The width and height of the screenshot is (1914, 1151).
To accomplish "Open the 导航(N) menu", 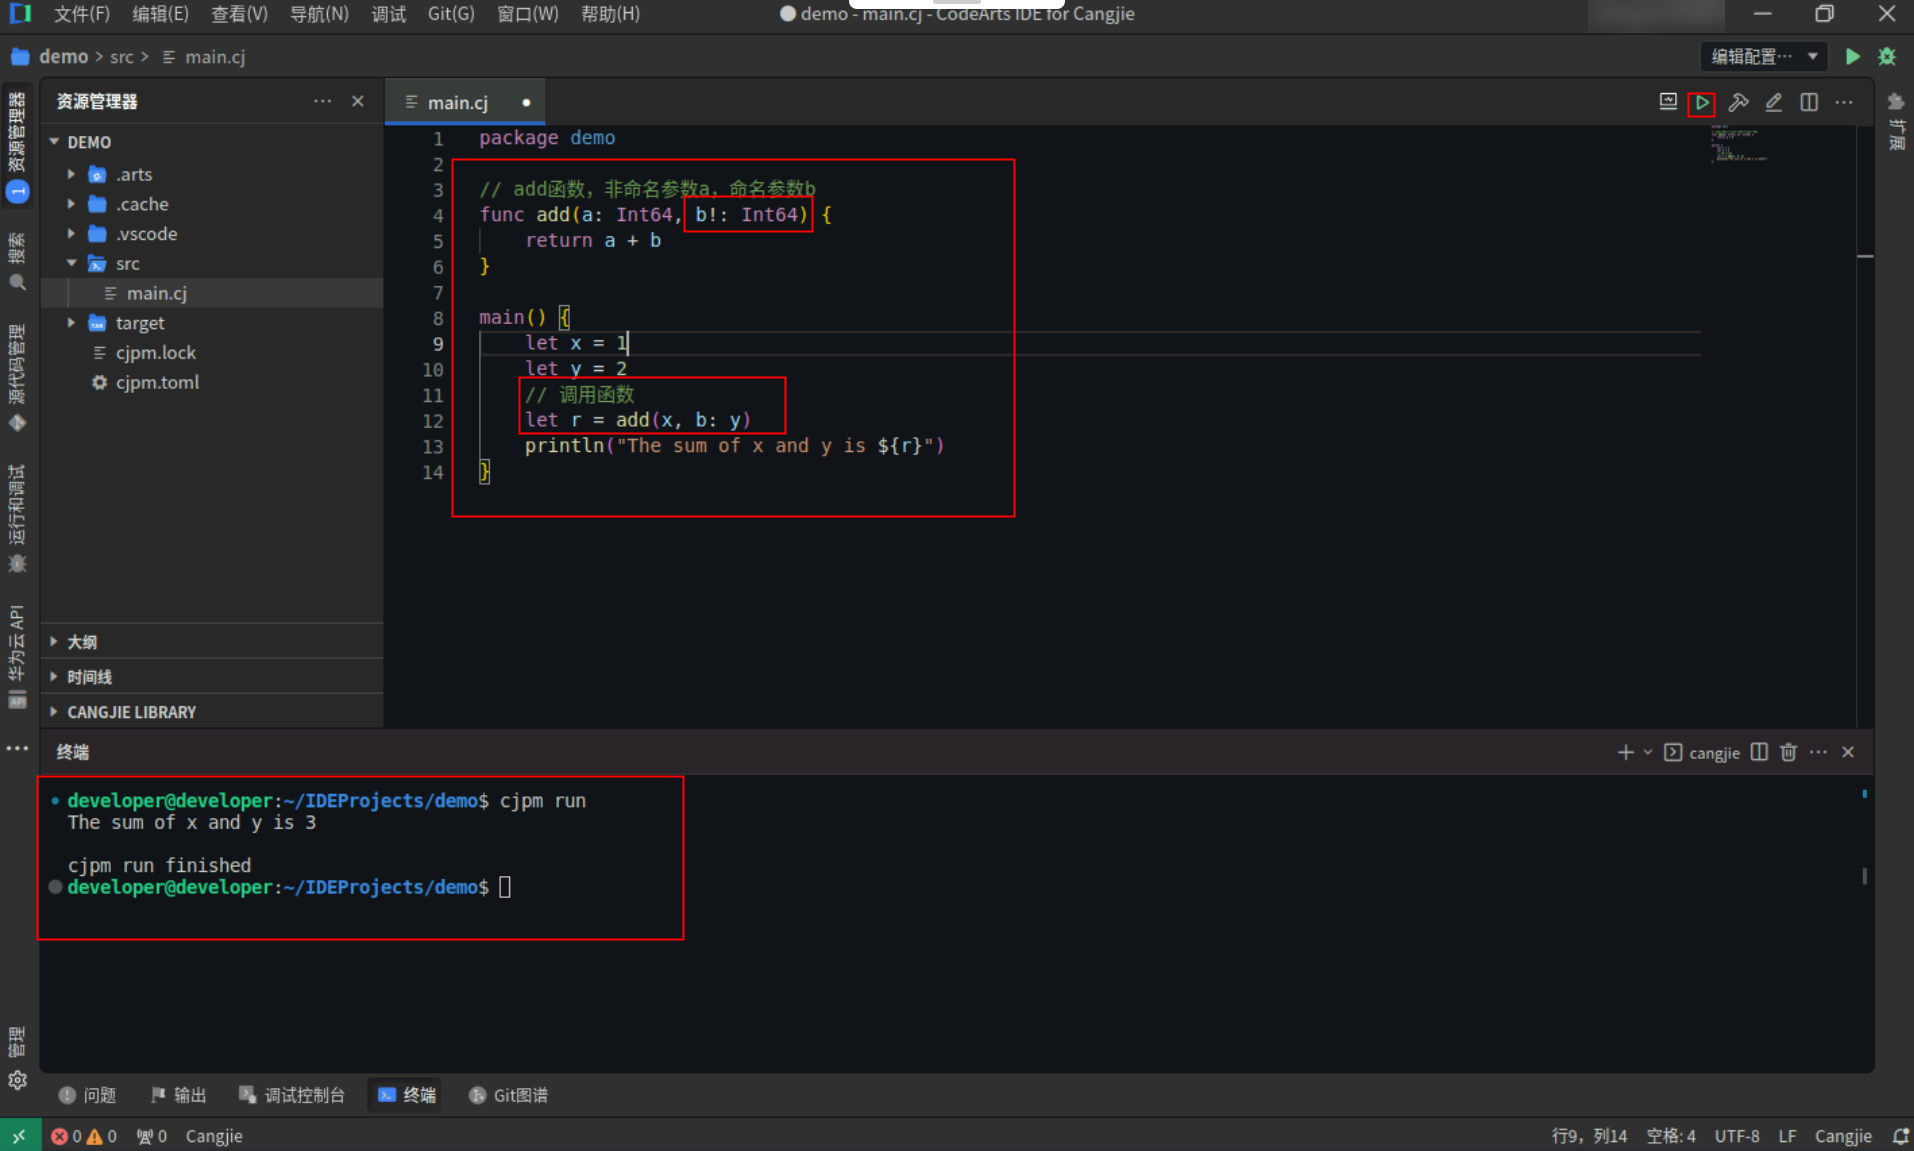I will [x=319, y=14].
